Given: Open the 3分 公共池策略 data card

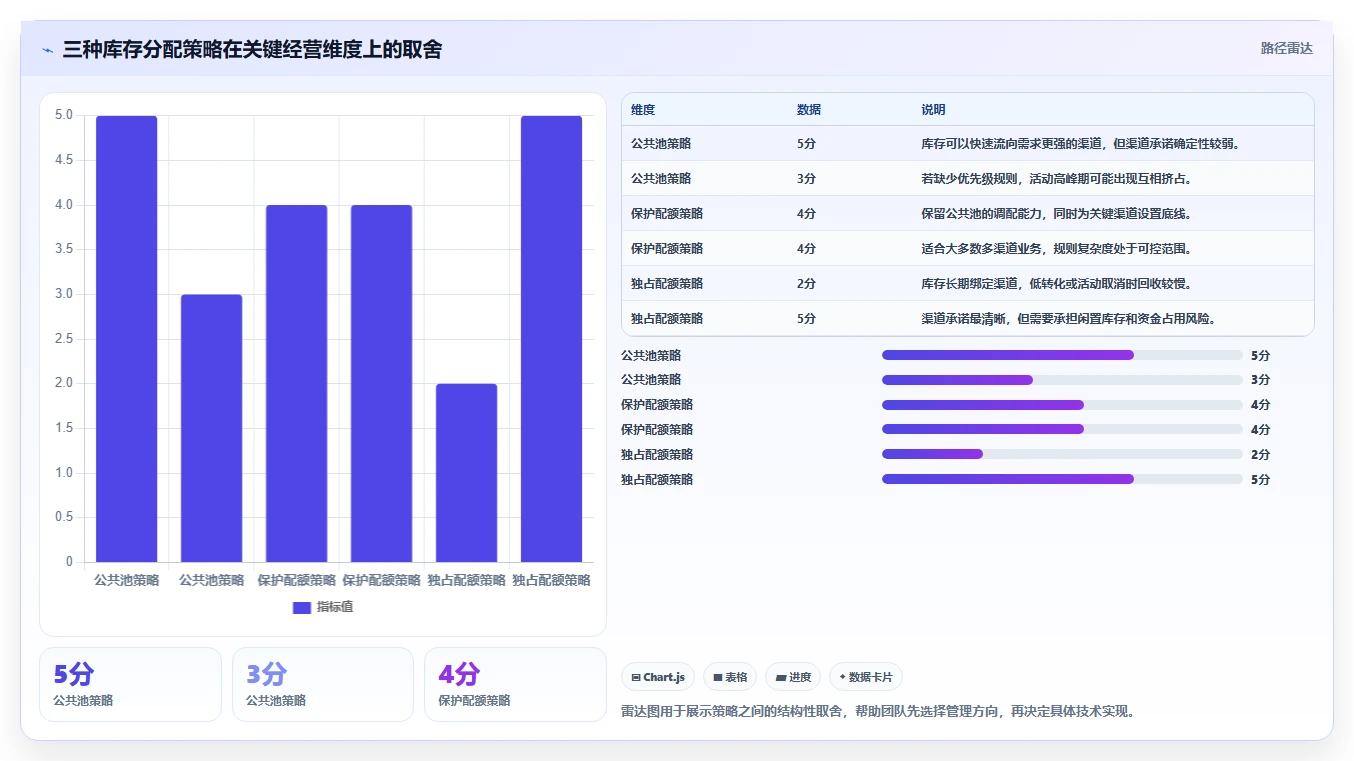Looking at the screenshot, I should coord(323,684).
